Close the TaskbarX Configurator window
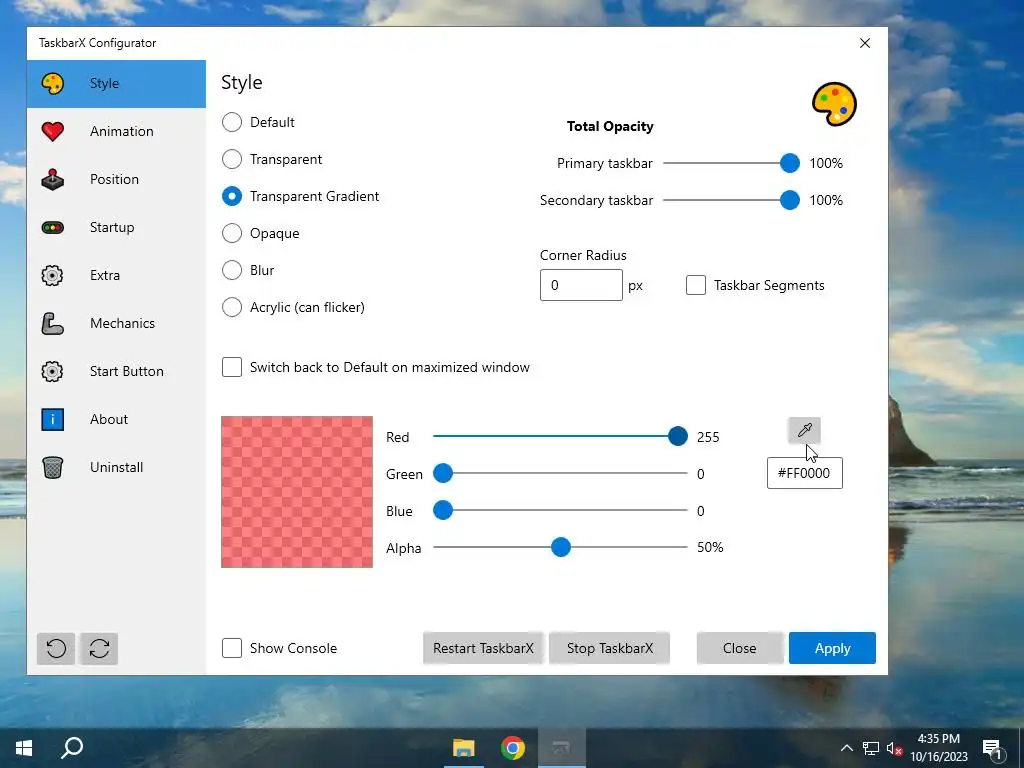 click(865, 43)
